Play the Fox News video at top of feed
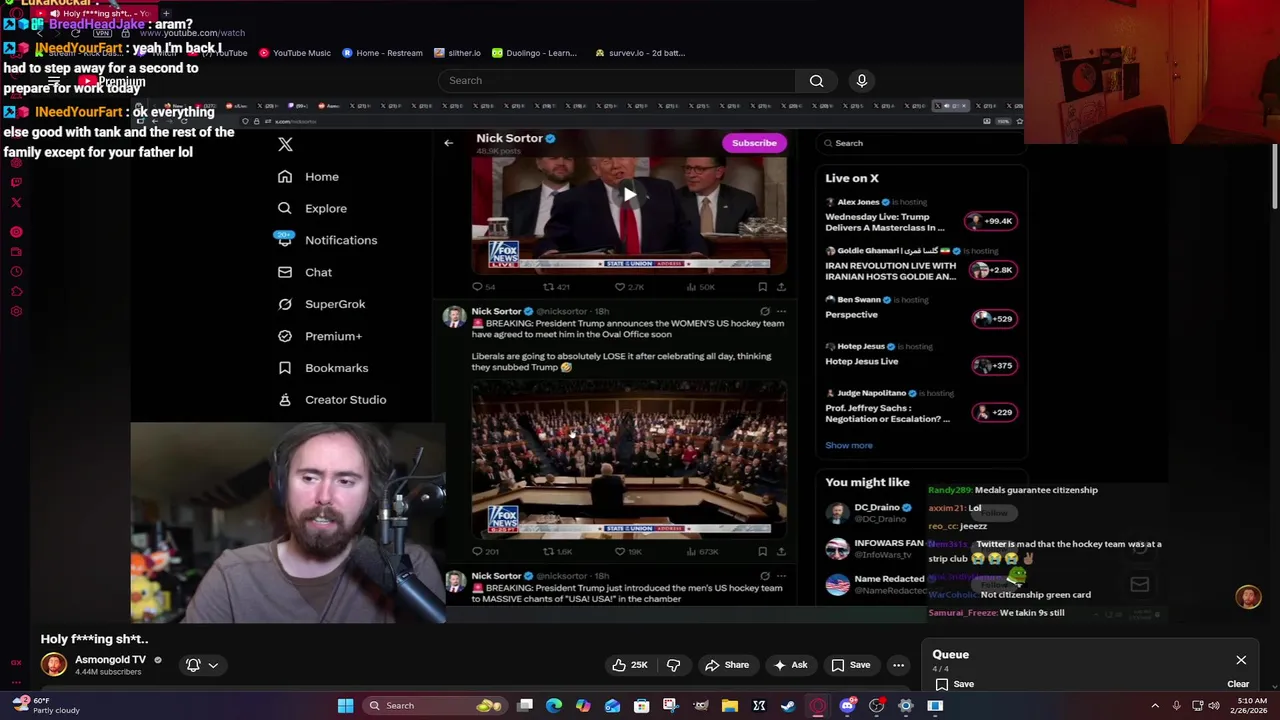 coord(629,194)
